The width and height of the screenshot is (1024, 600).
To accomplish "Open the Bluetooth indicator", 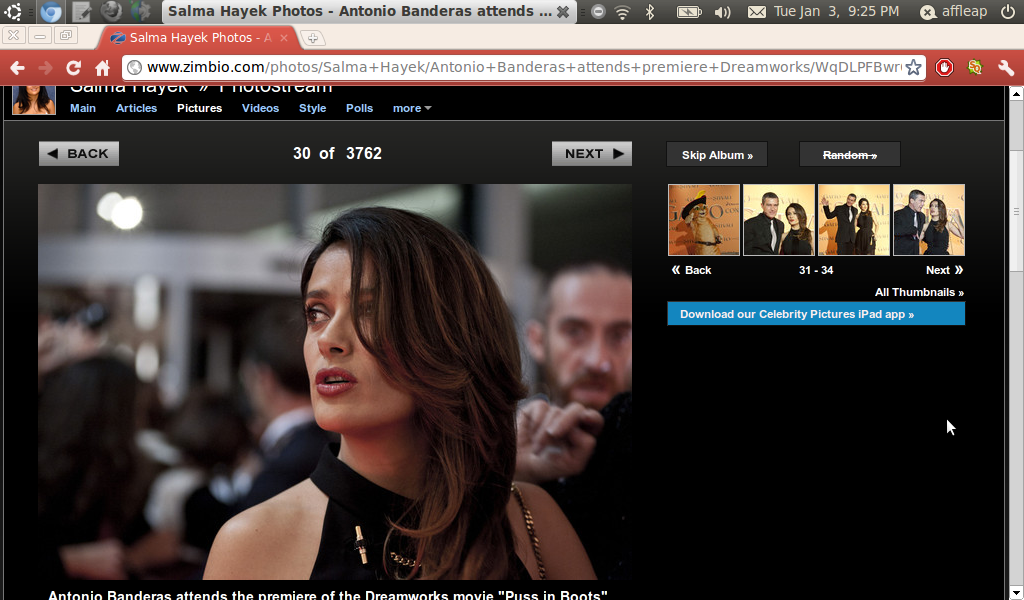I will pos(650,12).
